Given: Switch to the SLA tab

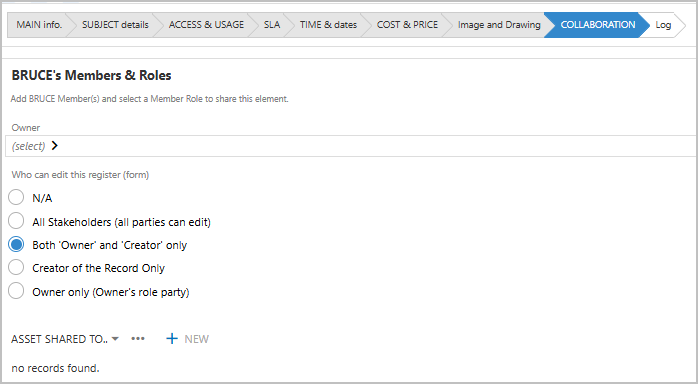Looking at the screenshot, I should [x=272, y=25].
